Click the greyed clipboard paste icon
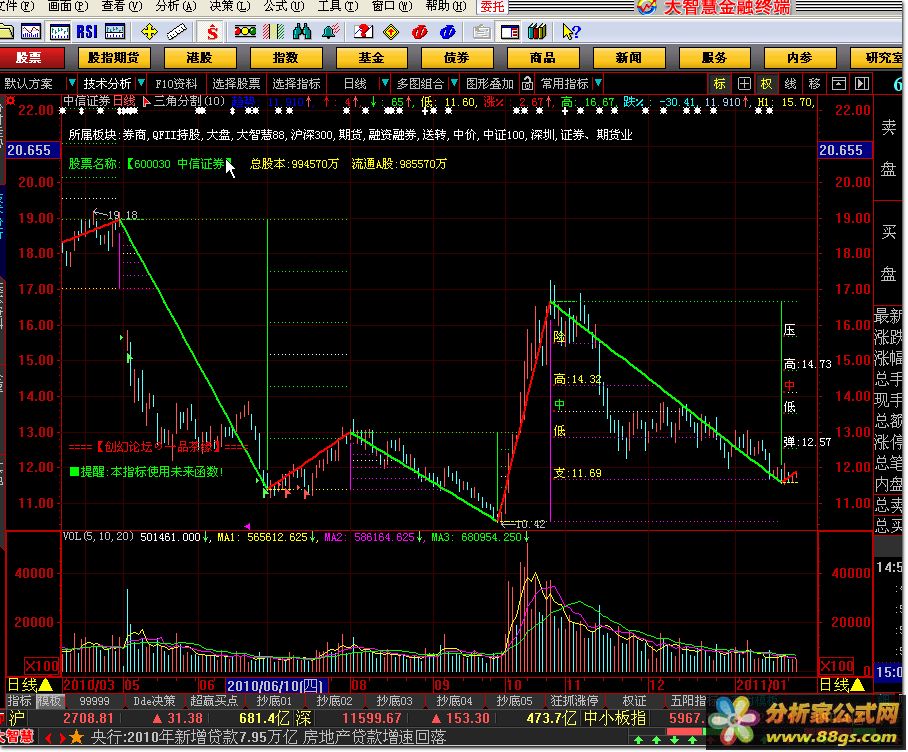This screenshot has height=752, width=908. (481, 31)
